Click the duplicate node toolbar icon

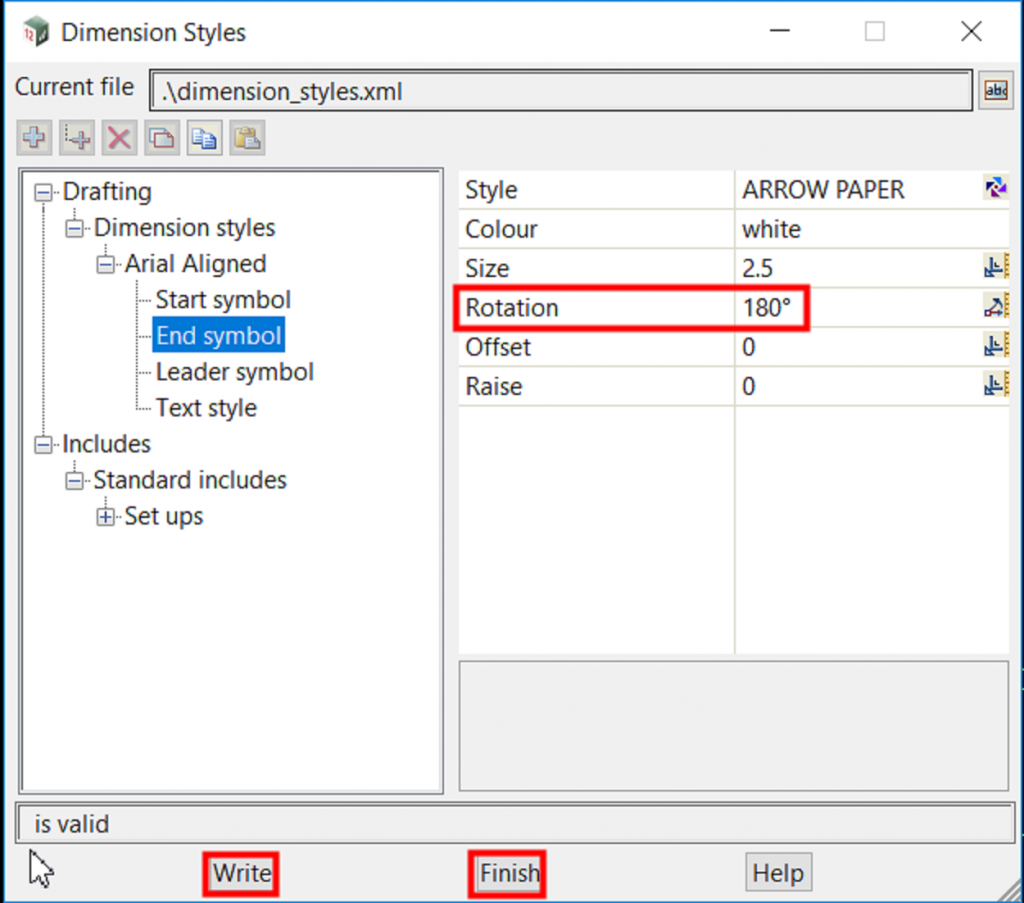click(162, 138)
